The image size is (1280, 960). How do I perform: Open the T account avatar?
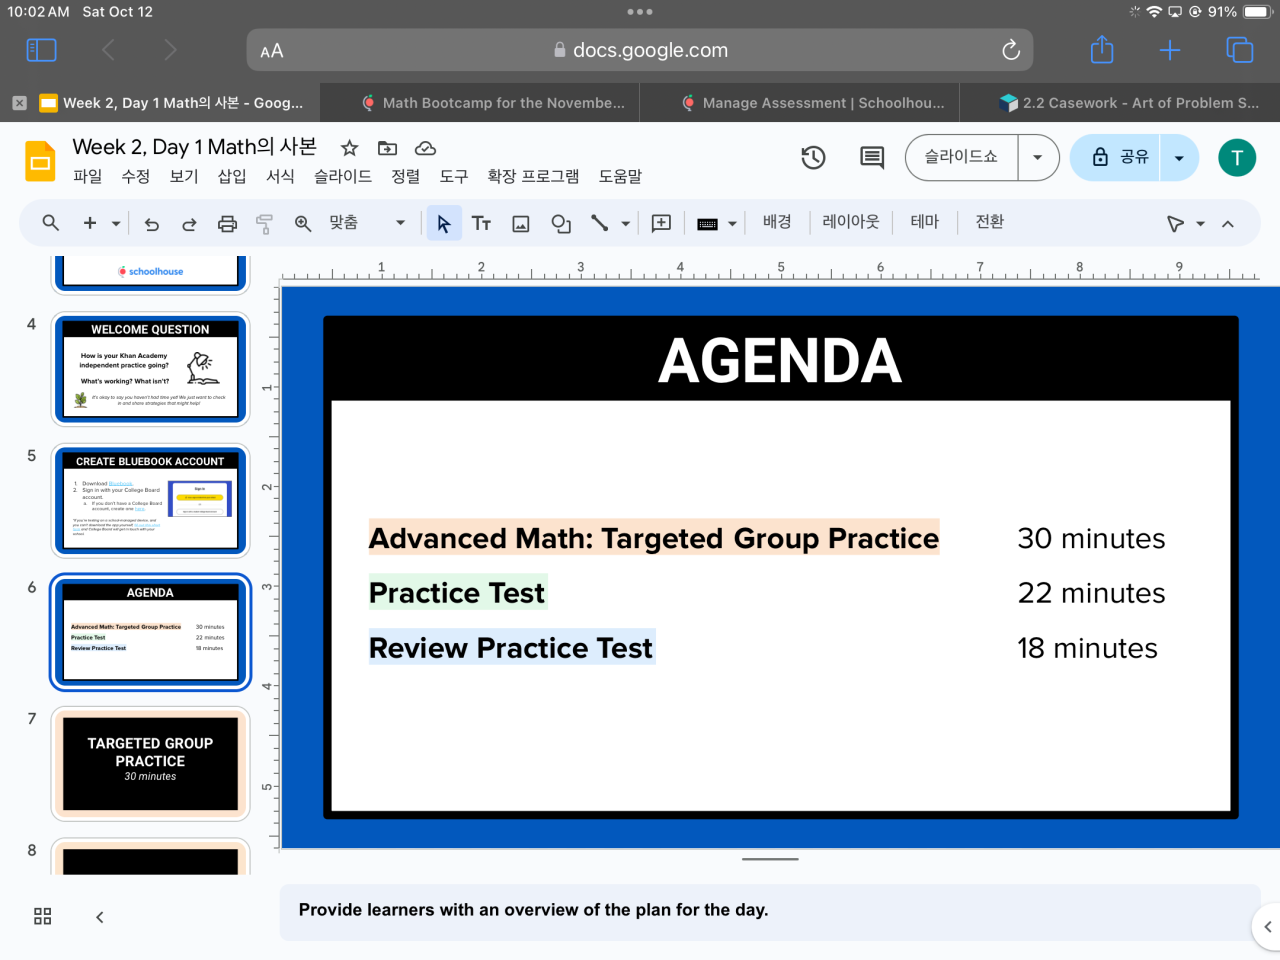(x=1237, y=157)
